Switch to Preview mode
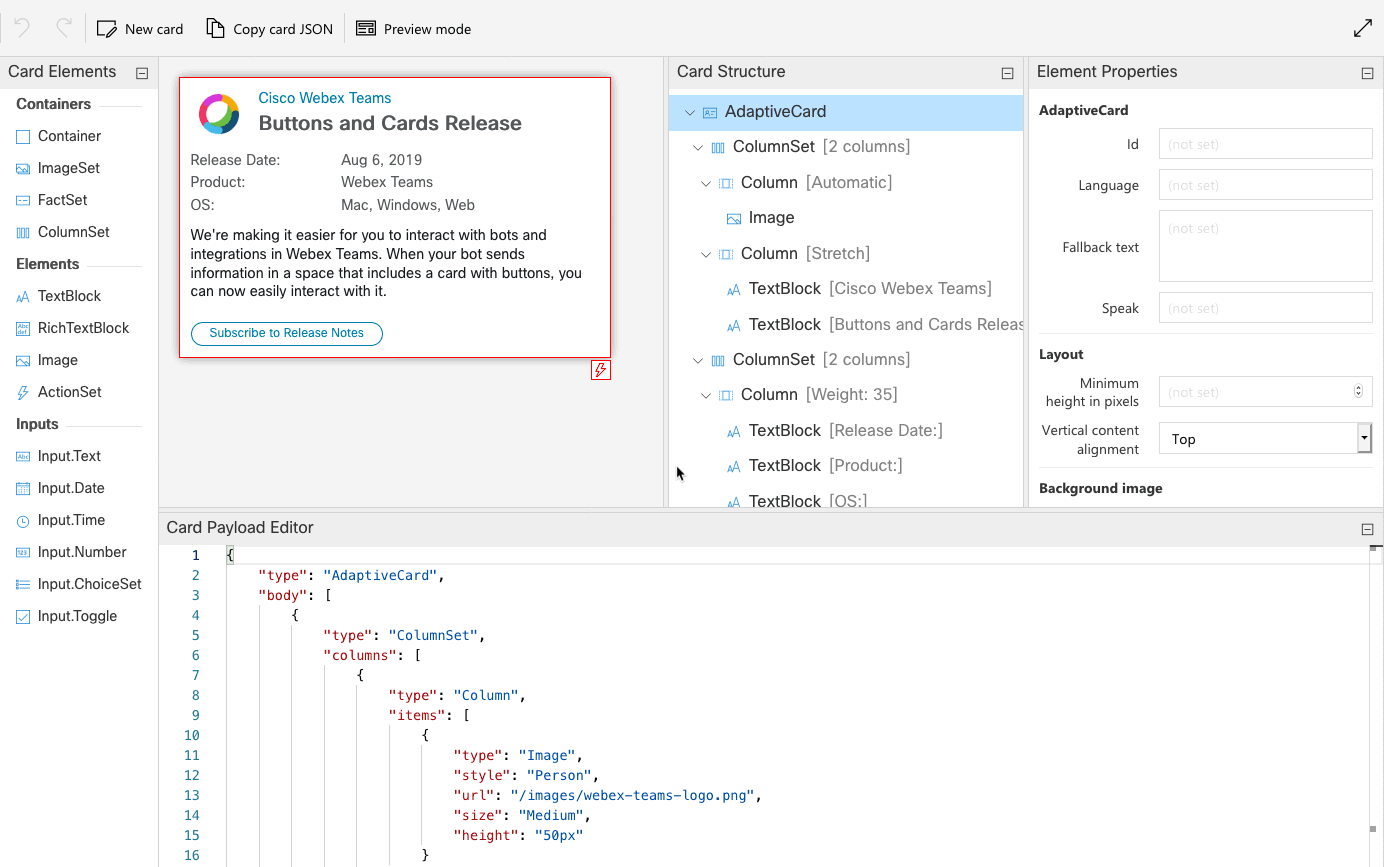This screenshot has width=1384, height=867. tap(414, 29)
